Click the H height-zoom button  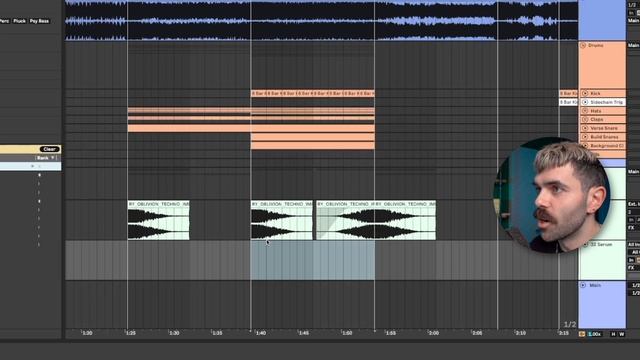point(613,334)
